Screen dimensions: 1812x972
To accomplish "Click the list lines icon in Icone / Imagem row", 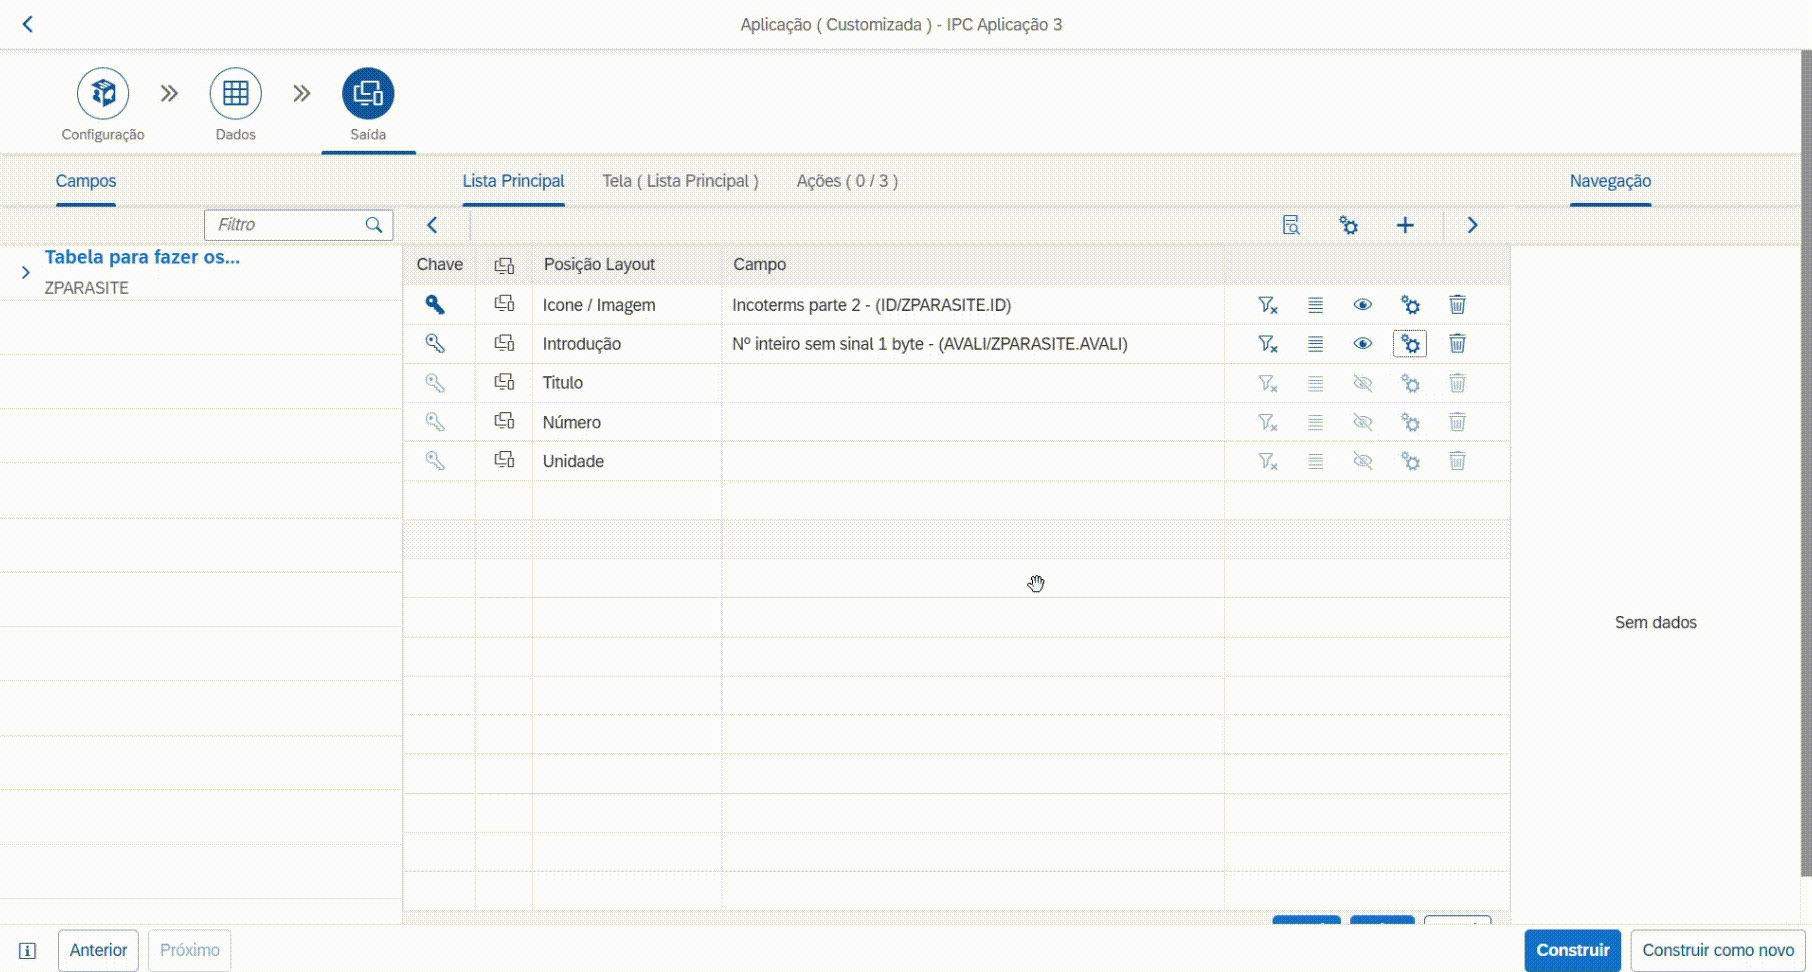I will [1315, 305].
